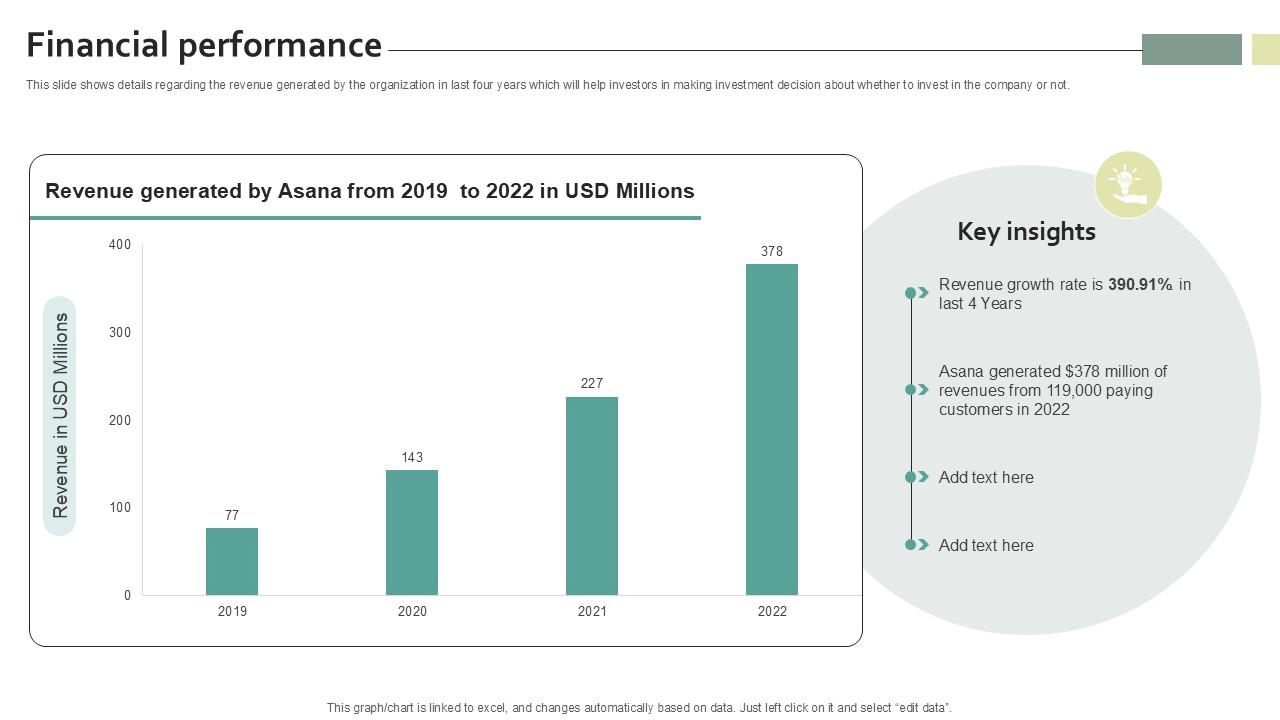This screenshot has width=1280, height=720.
Task: Click the 2021 axis label
Action: [x=592, y=611]
